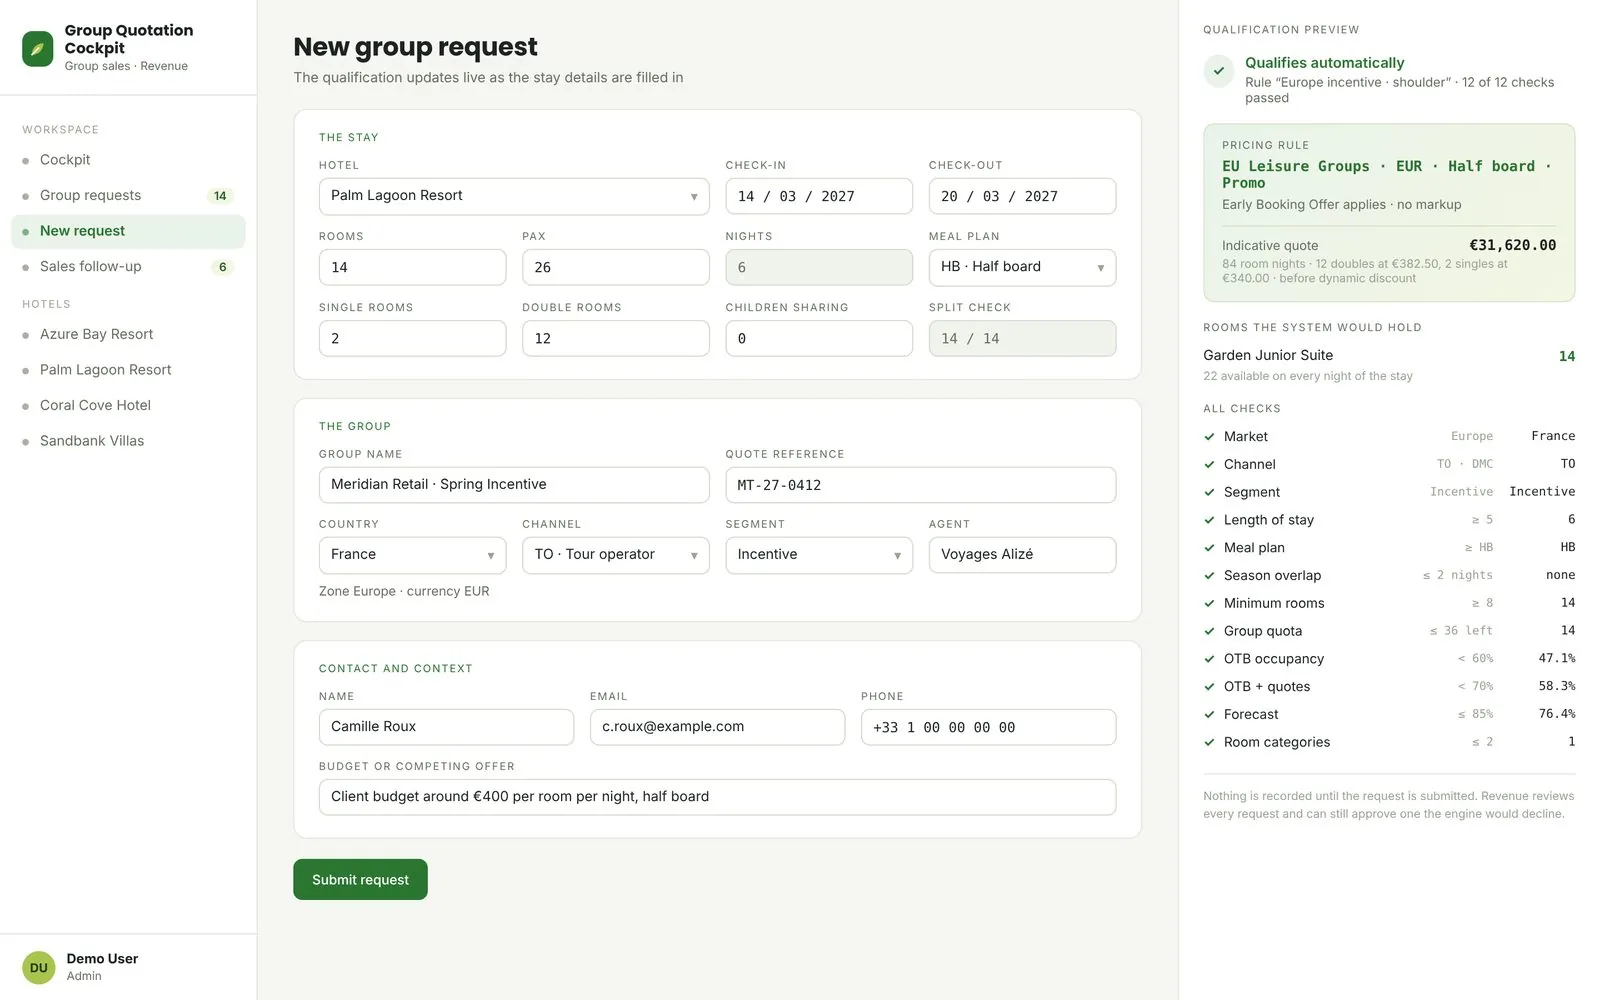The width and height of the screenshot is (1600, 1000).
Task: Click the Agent field Voyages Alizé
Action: pos(1022,555)
